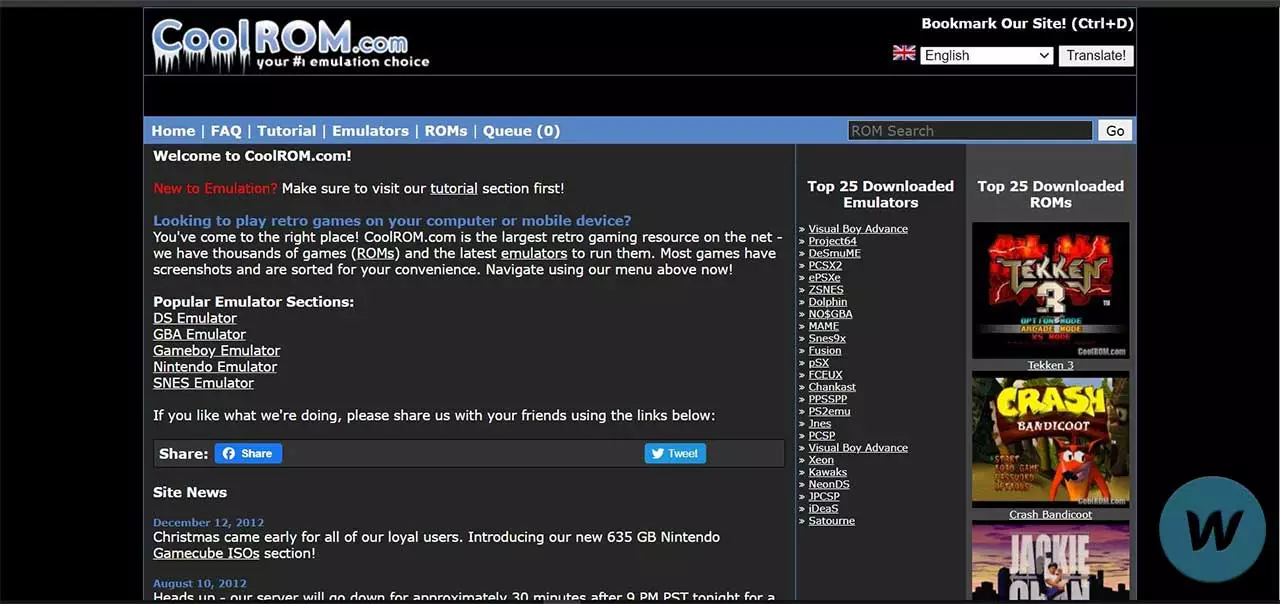Open PS2emu emulator link
The height and width of the screenshot is (604, 1280).
(828, 411)
